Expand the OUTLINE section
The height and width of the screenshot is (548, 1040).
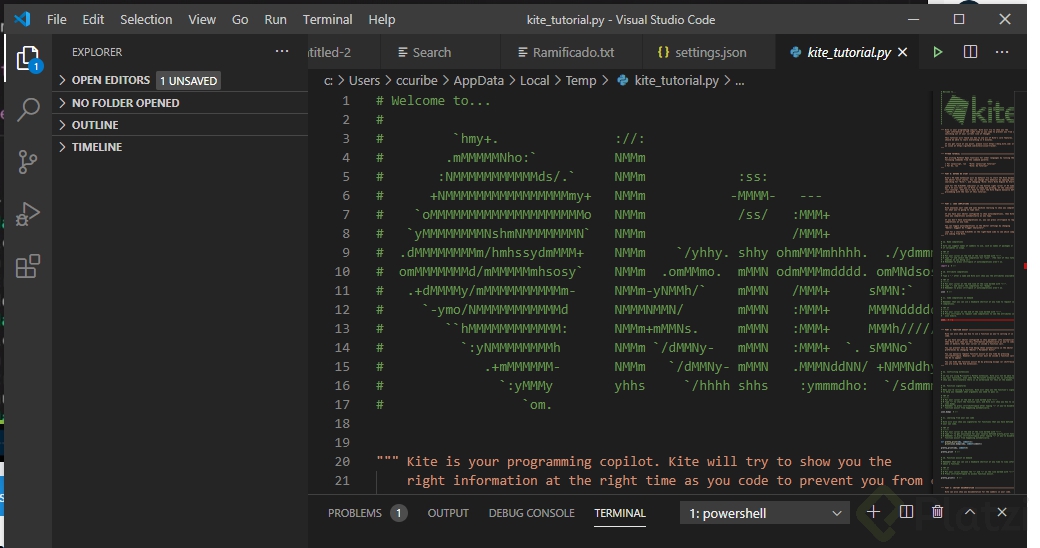[180, 125]
